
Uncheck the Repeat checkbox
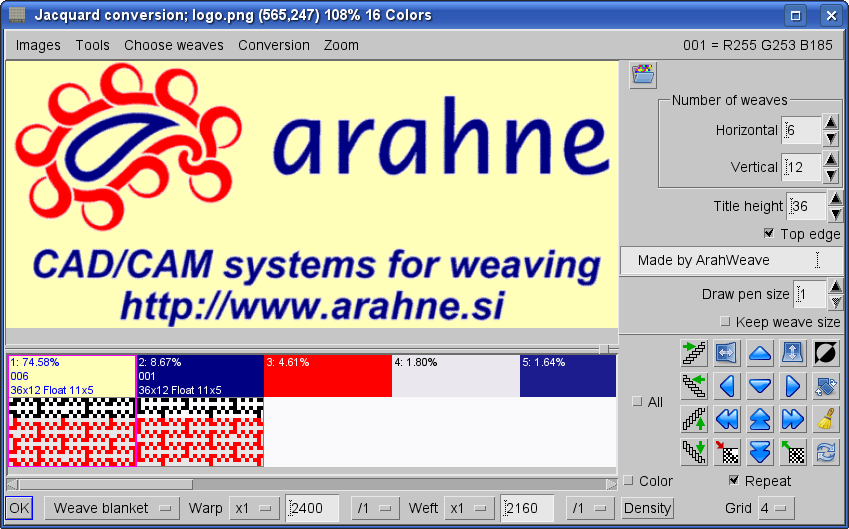tap(734, 481)
